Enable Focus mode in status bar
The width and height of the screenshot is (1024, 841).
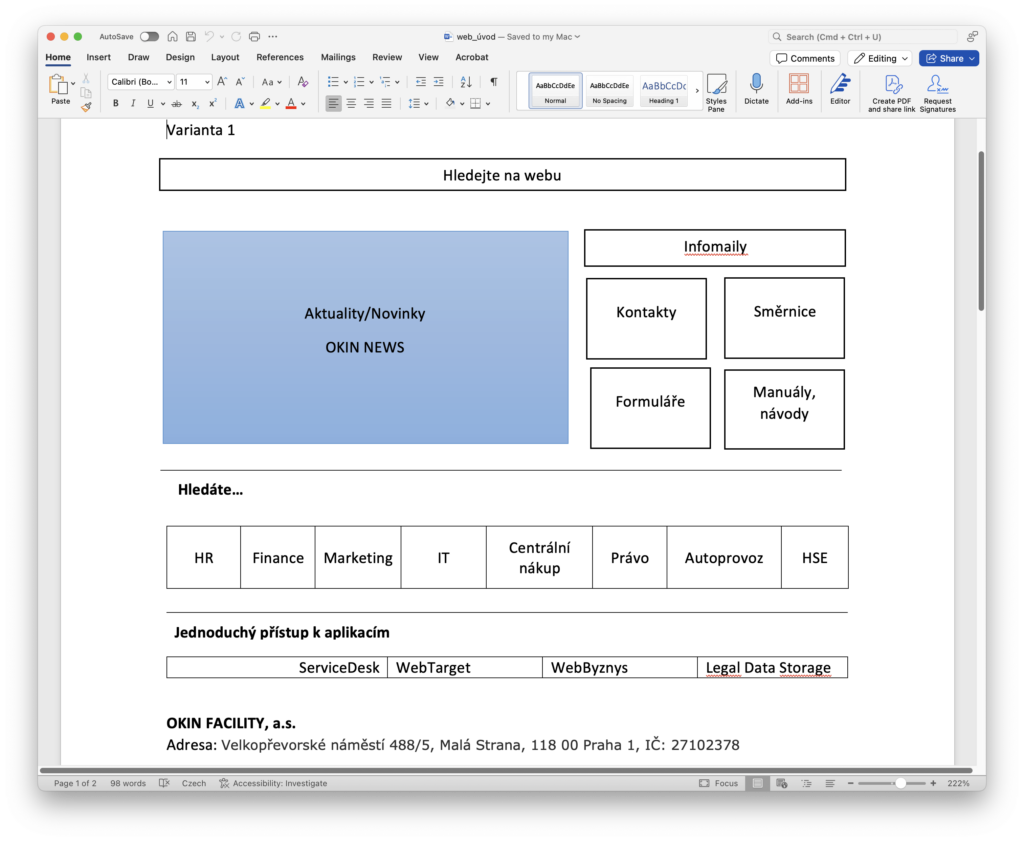tap(718, 783)
